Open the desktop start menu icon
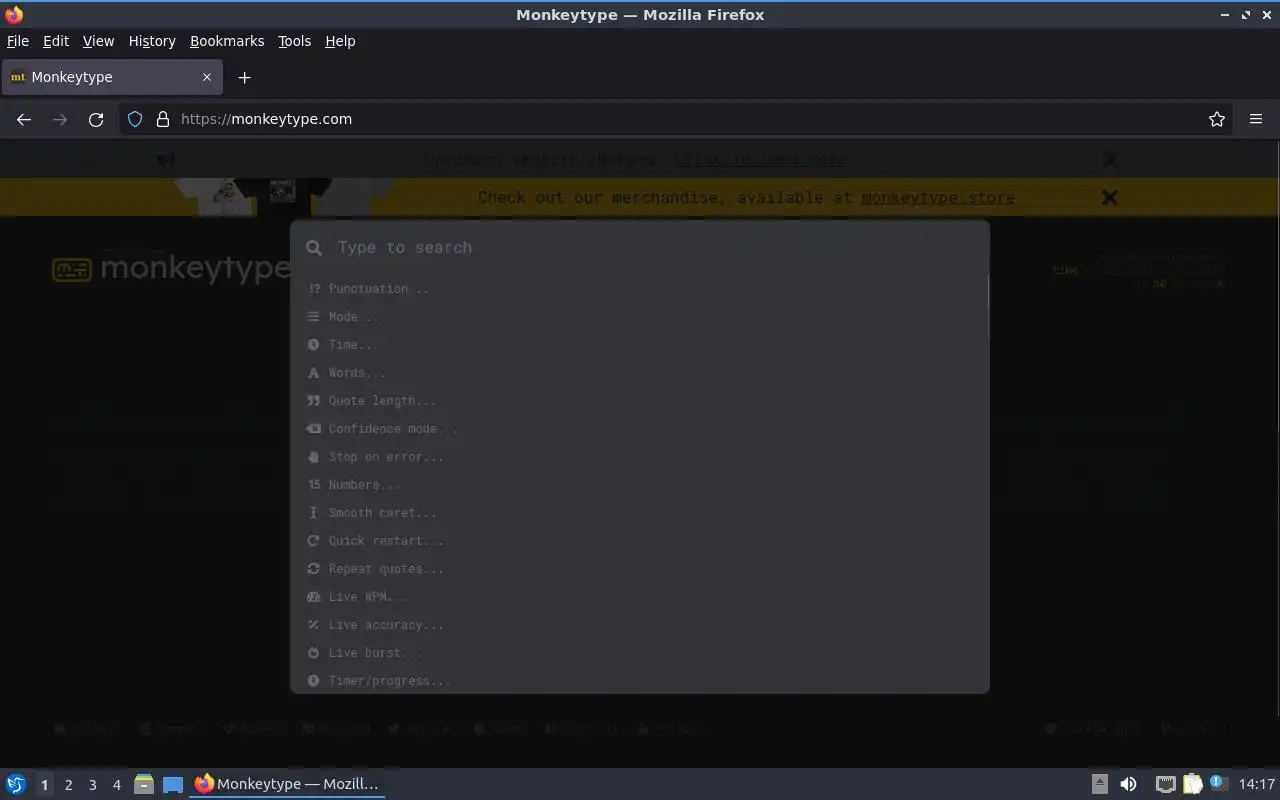This screenshot has width=1280, height=800. point(16,784)
